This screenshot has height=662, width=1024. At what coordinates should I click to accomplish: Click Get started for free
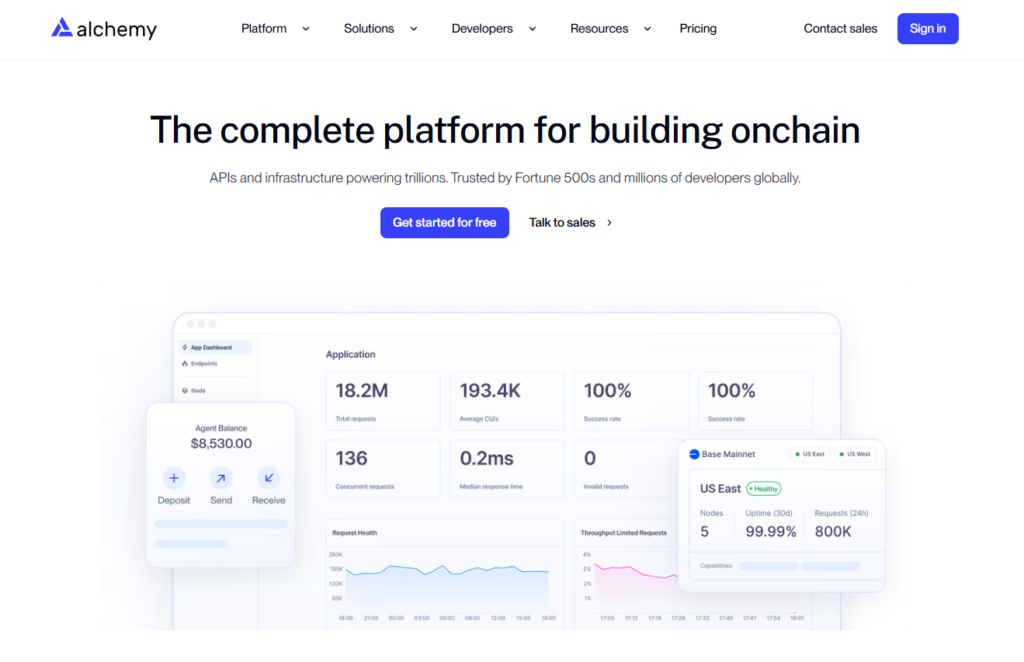444,223
